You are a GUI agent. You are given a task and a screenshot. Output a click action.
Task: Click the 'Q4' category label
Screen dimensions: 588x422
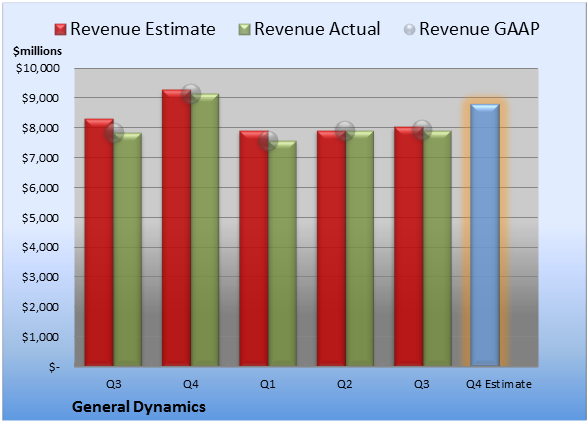pyautogui.click(x=190, y=384)
